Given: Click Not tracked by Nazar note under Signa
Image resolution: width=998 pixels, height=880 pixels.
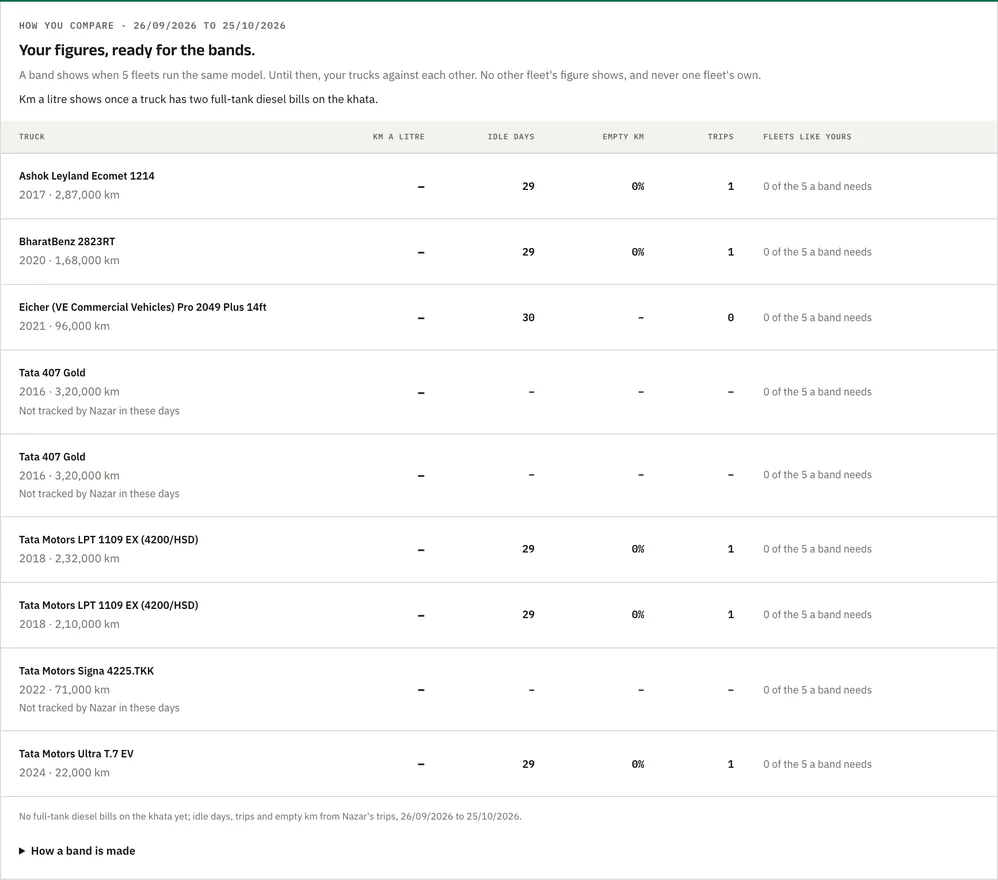Looking at the screenshot, I should [99, 708].
